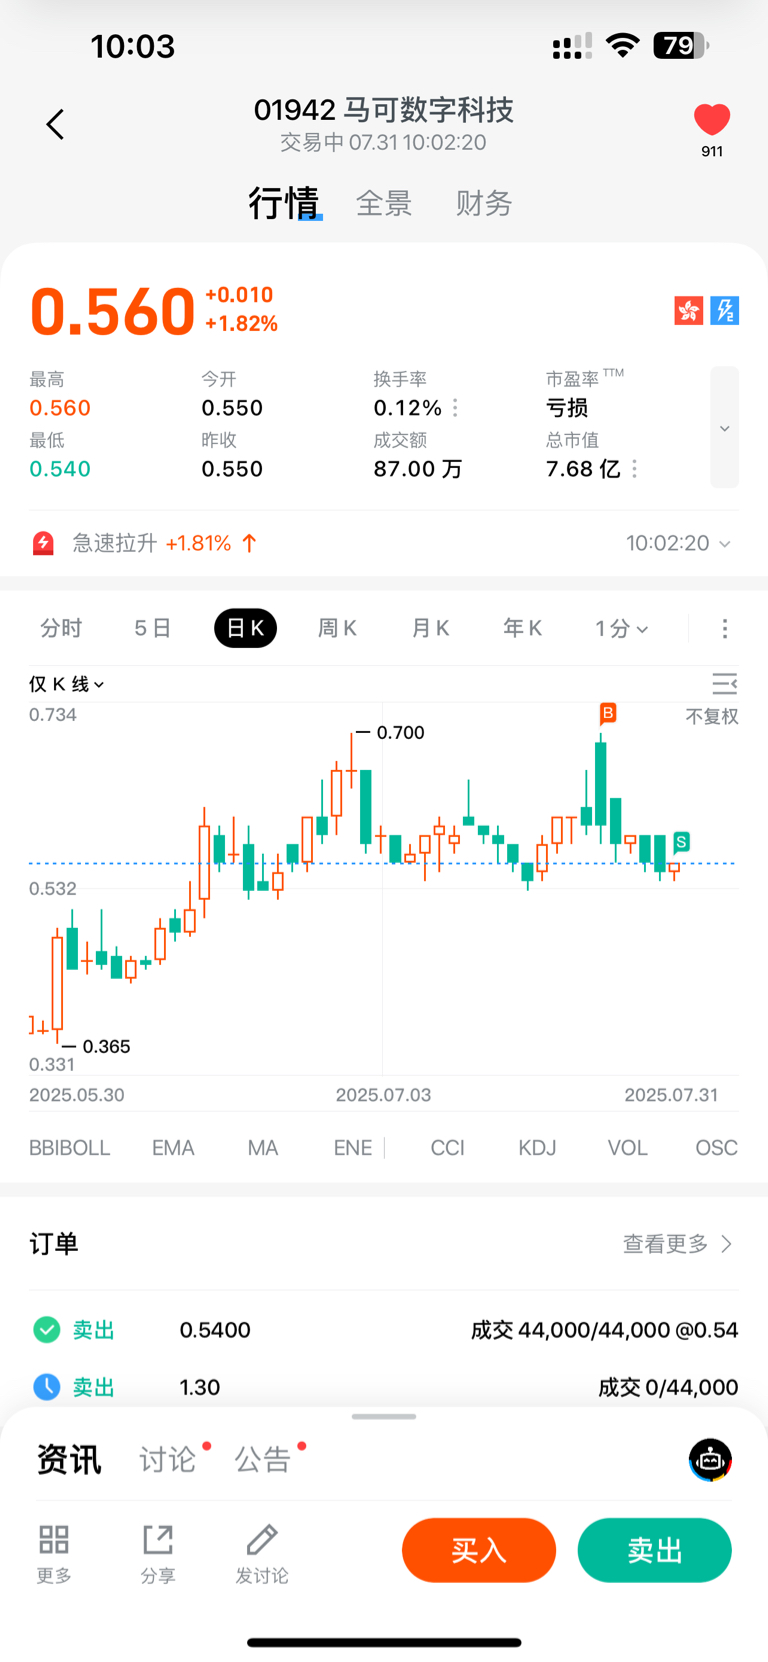This screenshot has height=1662, width=768.
Task: Toggle the 不复权 adjustment option
Action: point(712,716)
